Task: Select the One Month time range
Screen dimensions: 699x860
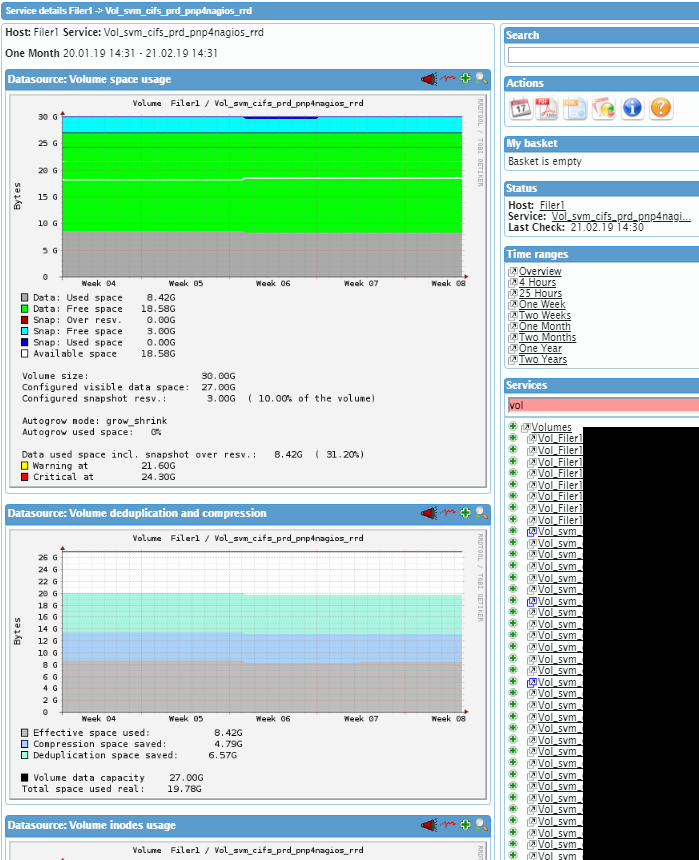Action: point(544,326)
